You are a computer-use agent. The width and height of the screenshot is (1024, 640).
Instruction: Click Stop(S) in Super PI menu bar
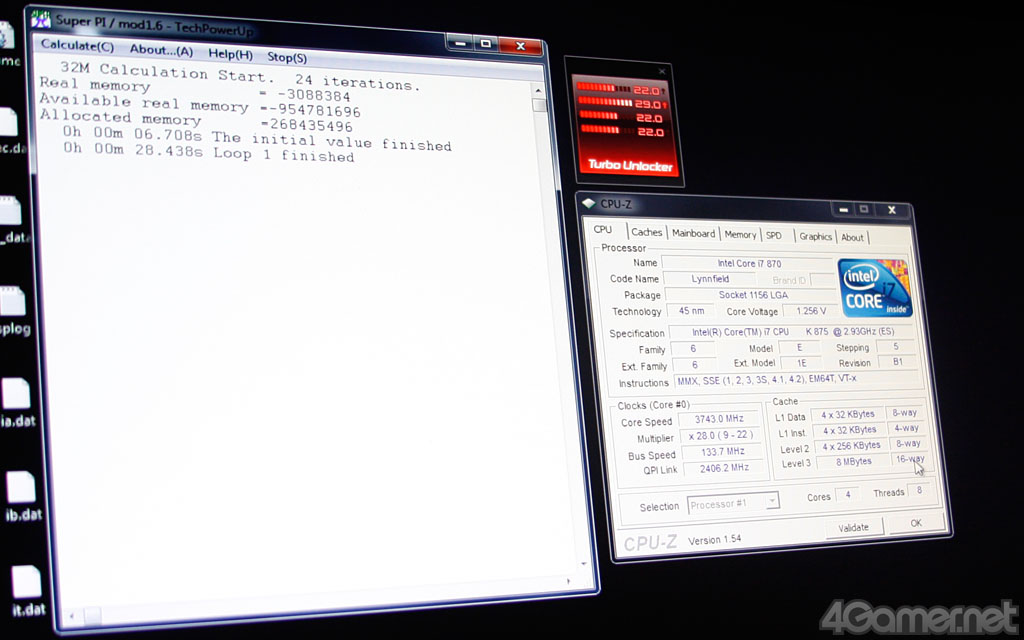click(287, 58)
